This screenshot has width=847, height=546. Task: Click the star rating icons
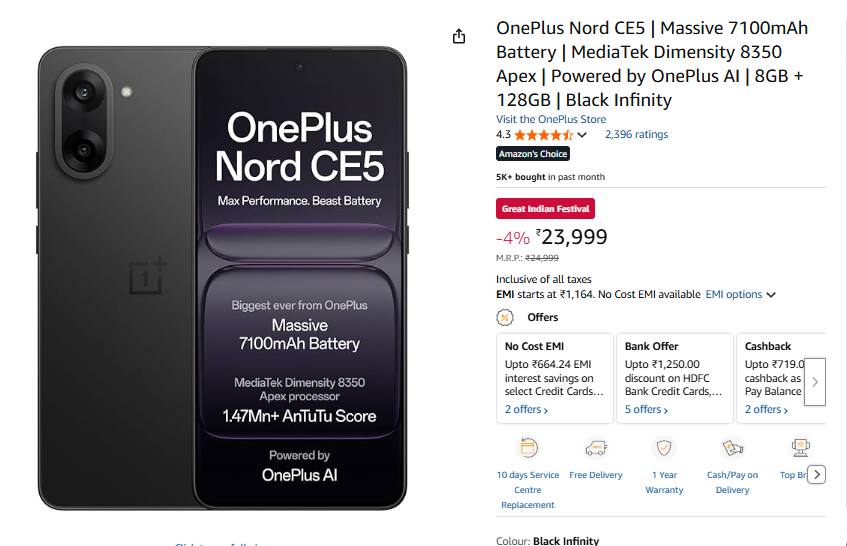[543, 135]
